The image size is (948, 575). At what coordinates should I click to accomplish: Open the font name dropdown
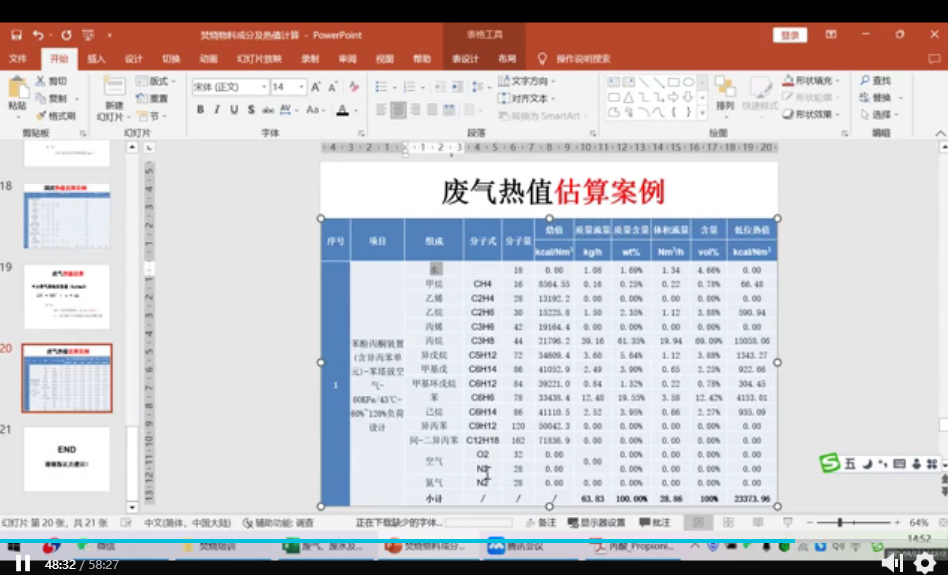(x=262, y=87)
